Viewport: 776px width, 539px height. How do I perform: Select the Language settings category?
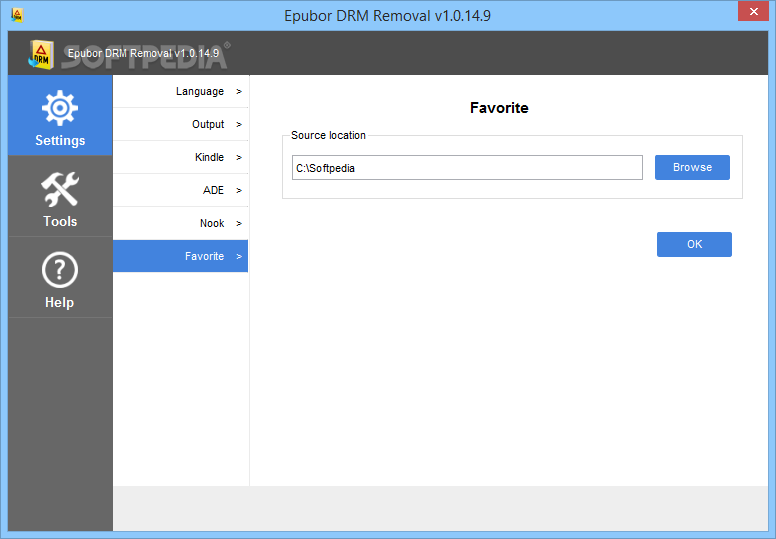coord(181,92)
